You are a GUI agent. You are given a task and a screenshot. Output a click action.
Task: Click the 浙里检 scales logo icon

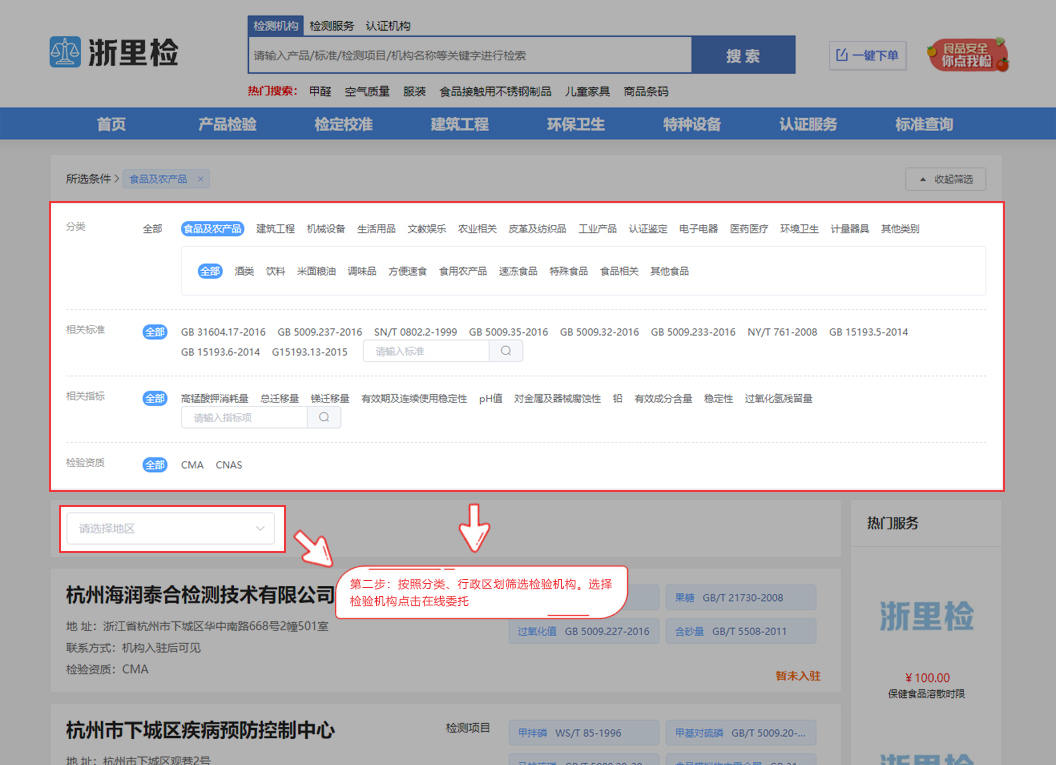click(x=65, y=52)
